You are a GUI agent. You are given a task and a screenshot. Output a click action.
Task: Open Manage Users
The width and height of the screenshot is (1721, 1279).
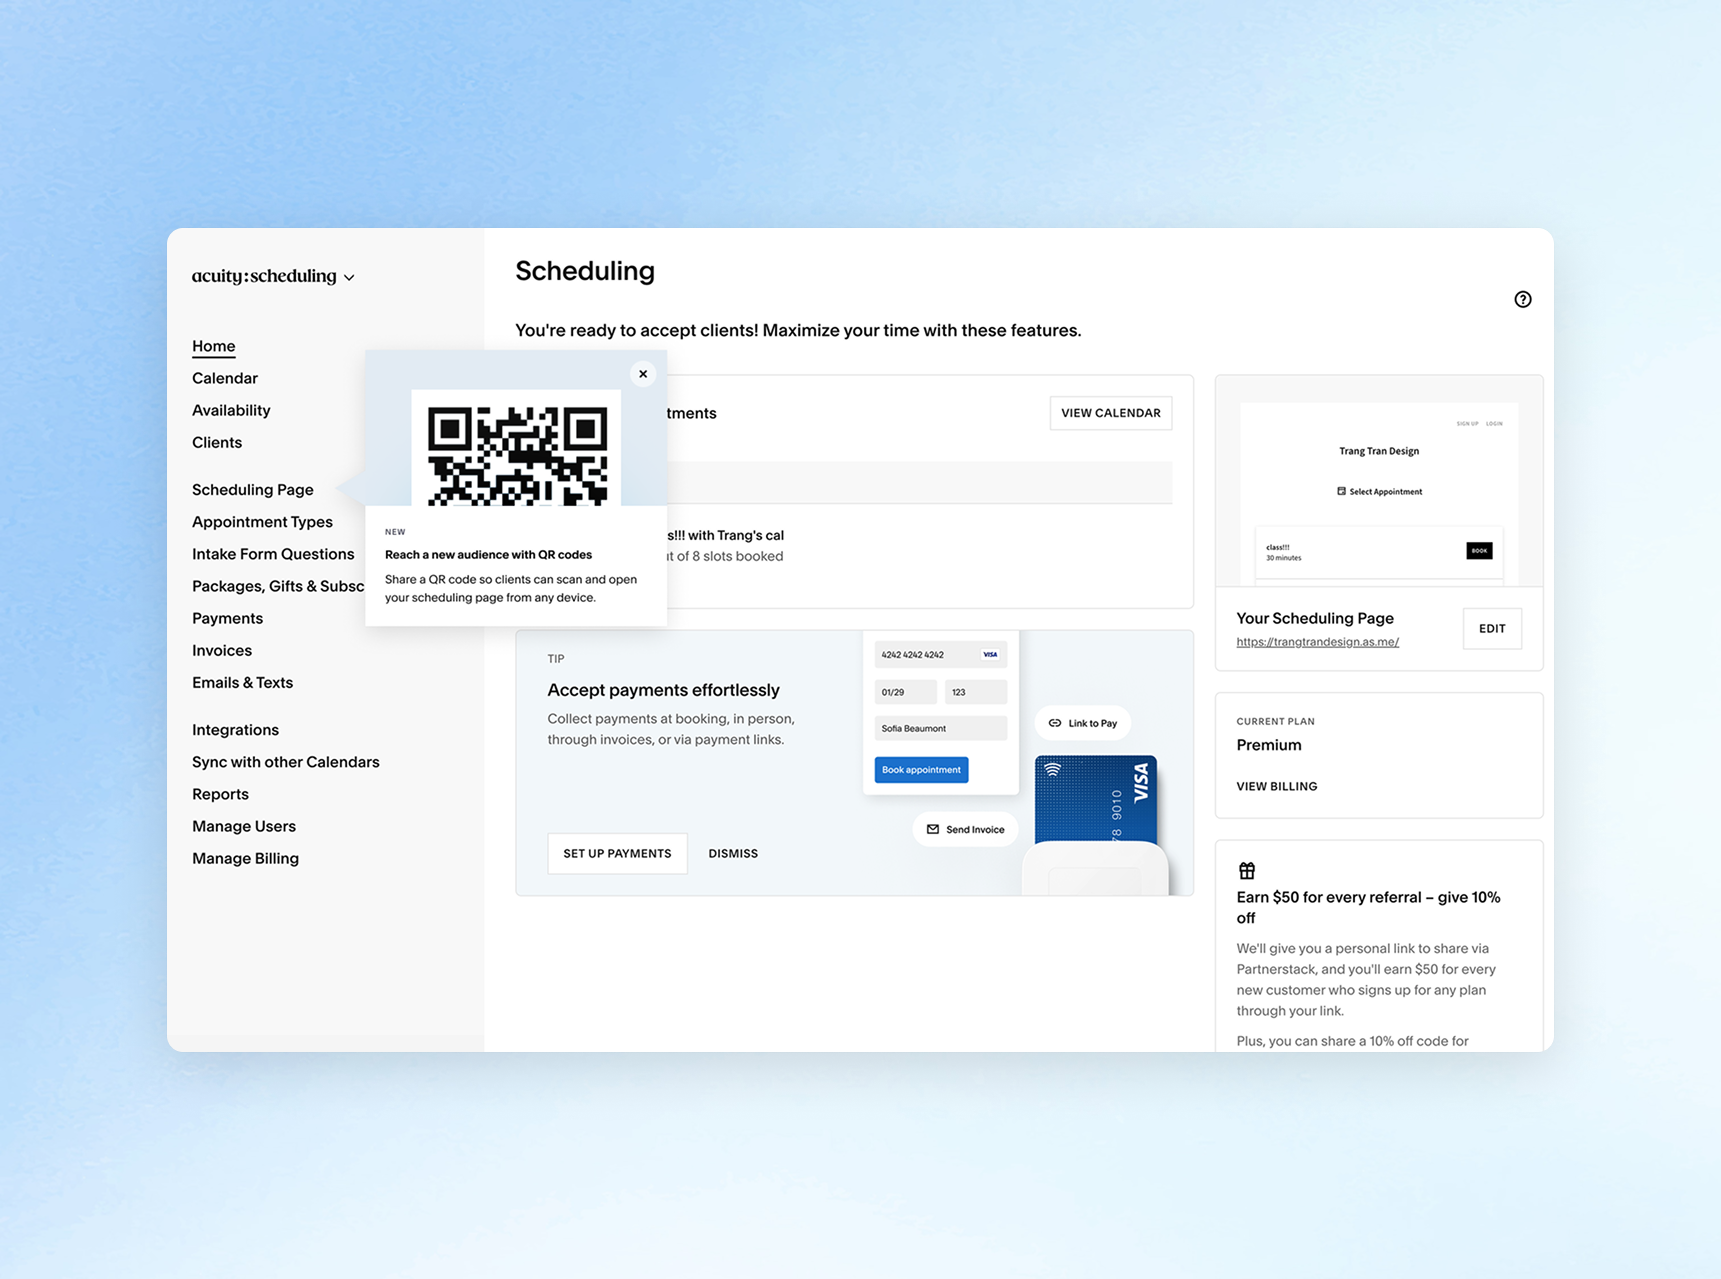[244, 826]
